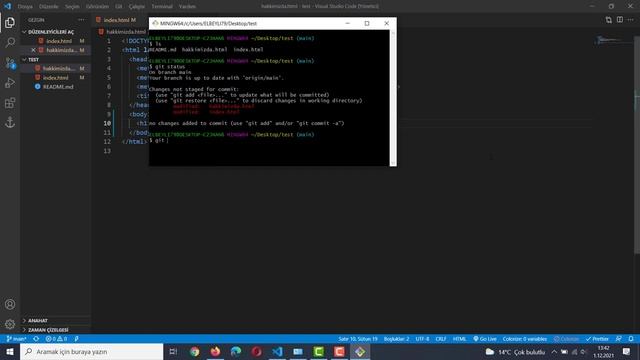Click the Git Bash command prompt line
The height and width of the screenshot is (360, 640).
159,140
